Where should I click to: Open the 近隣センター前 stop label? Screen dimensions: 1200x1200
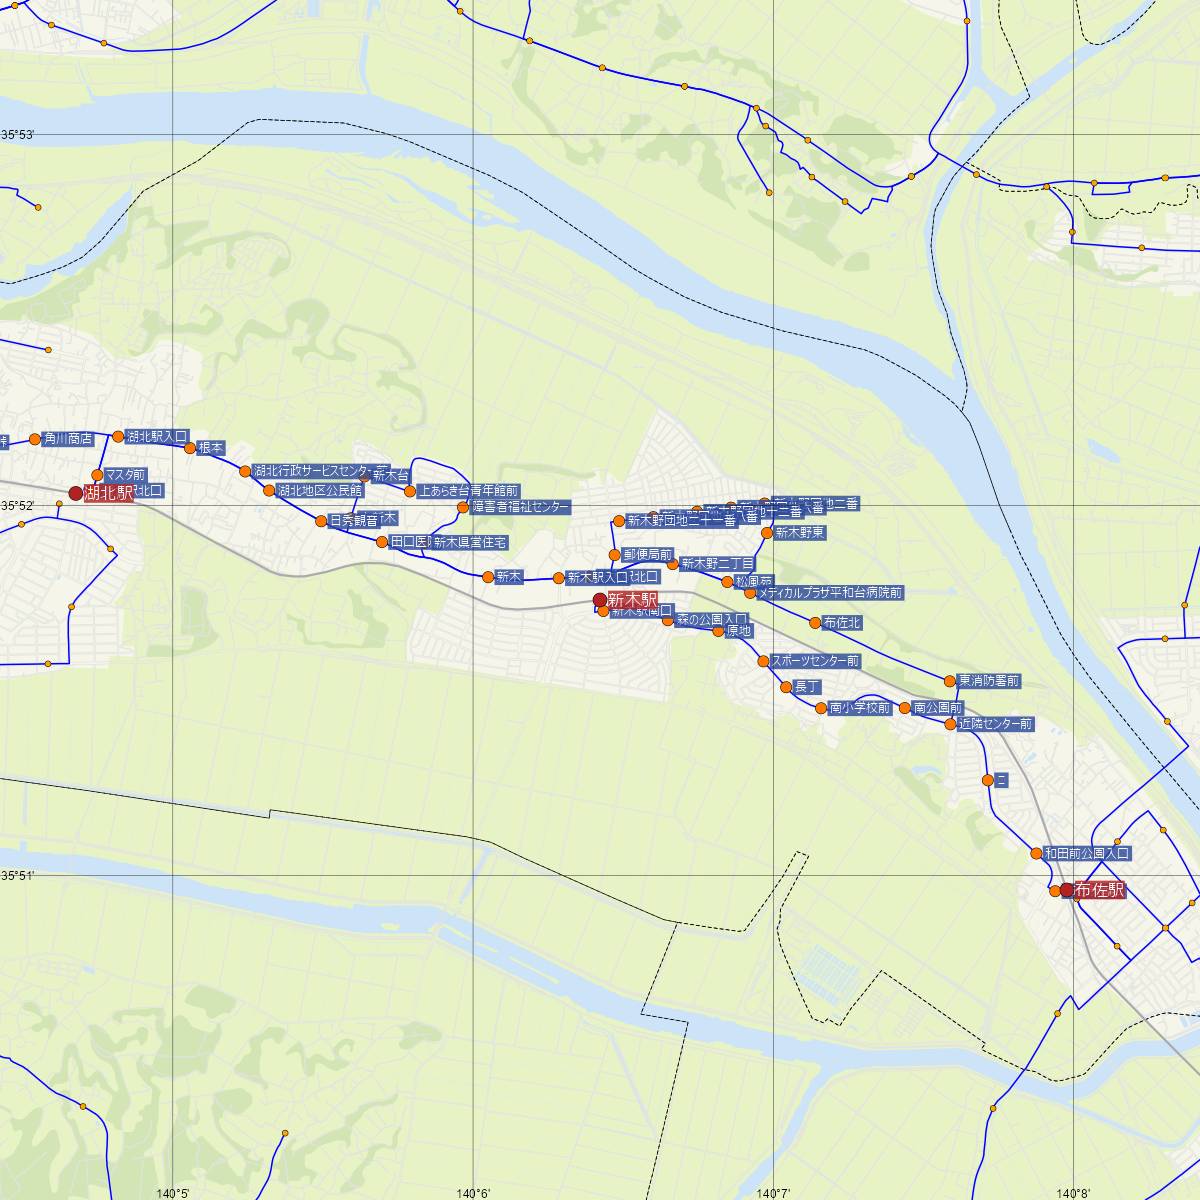point(995,723)
